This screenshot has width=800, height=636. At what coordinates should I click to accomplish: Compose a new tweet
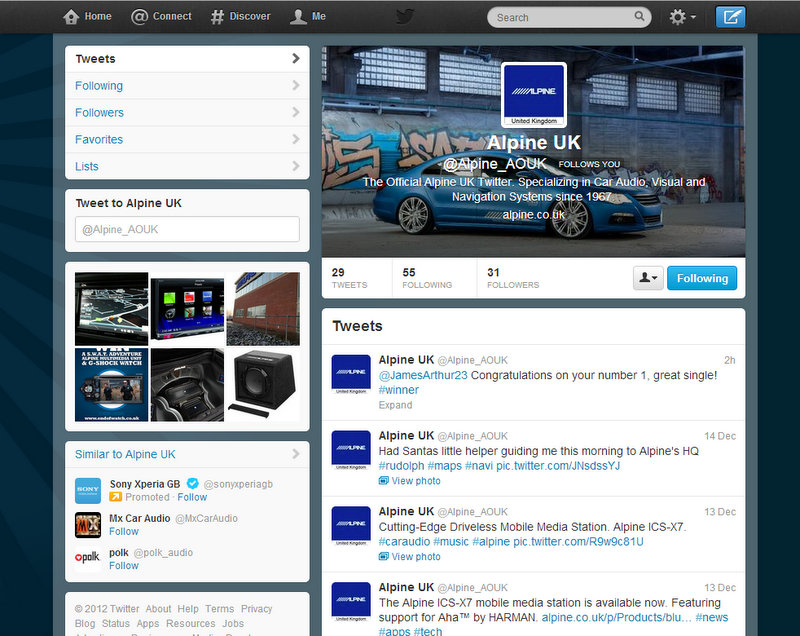[x=730, y=17]
